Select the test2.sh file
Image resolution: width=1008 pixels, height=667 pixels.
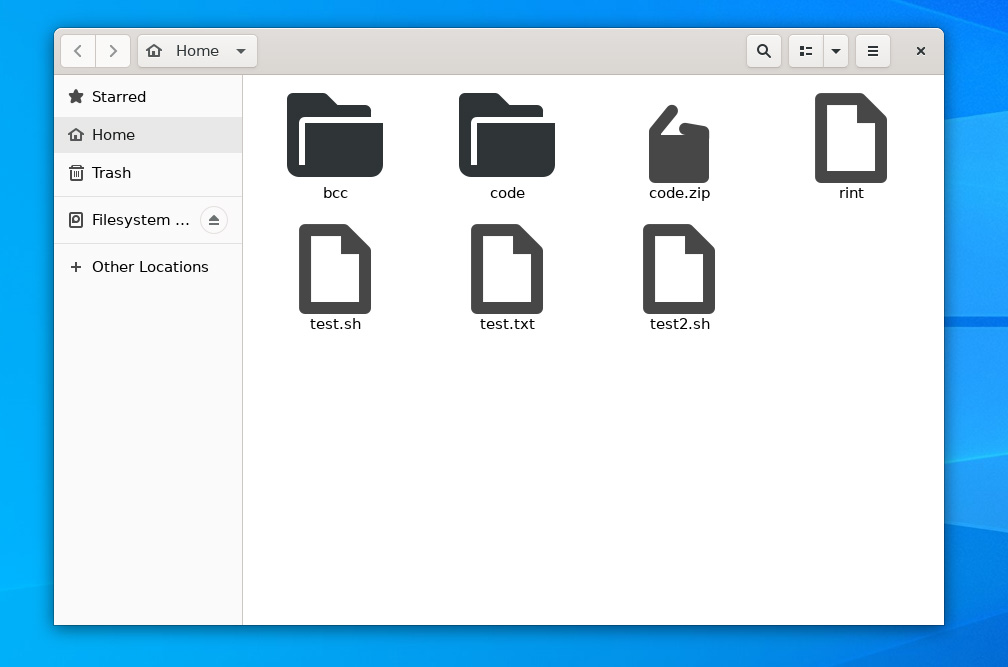[x=679, y=269]
